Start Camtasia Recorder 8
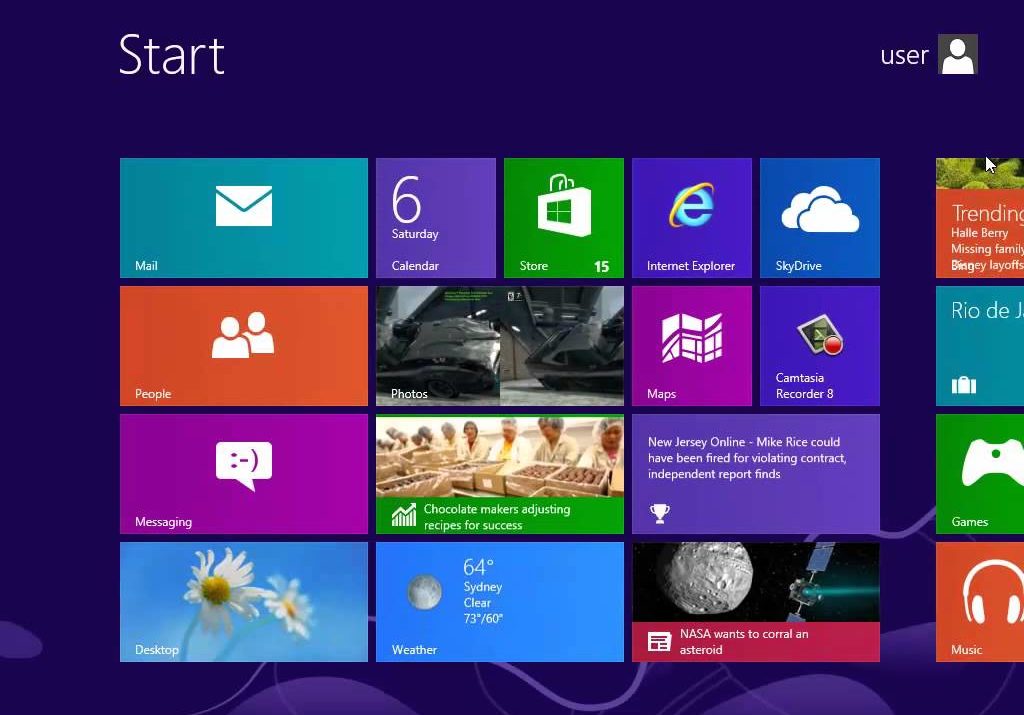 pos(819,346)
